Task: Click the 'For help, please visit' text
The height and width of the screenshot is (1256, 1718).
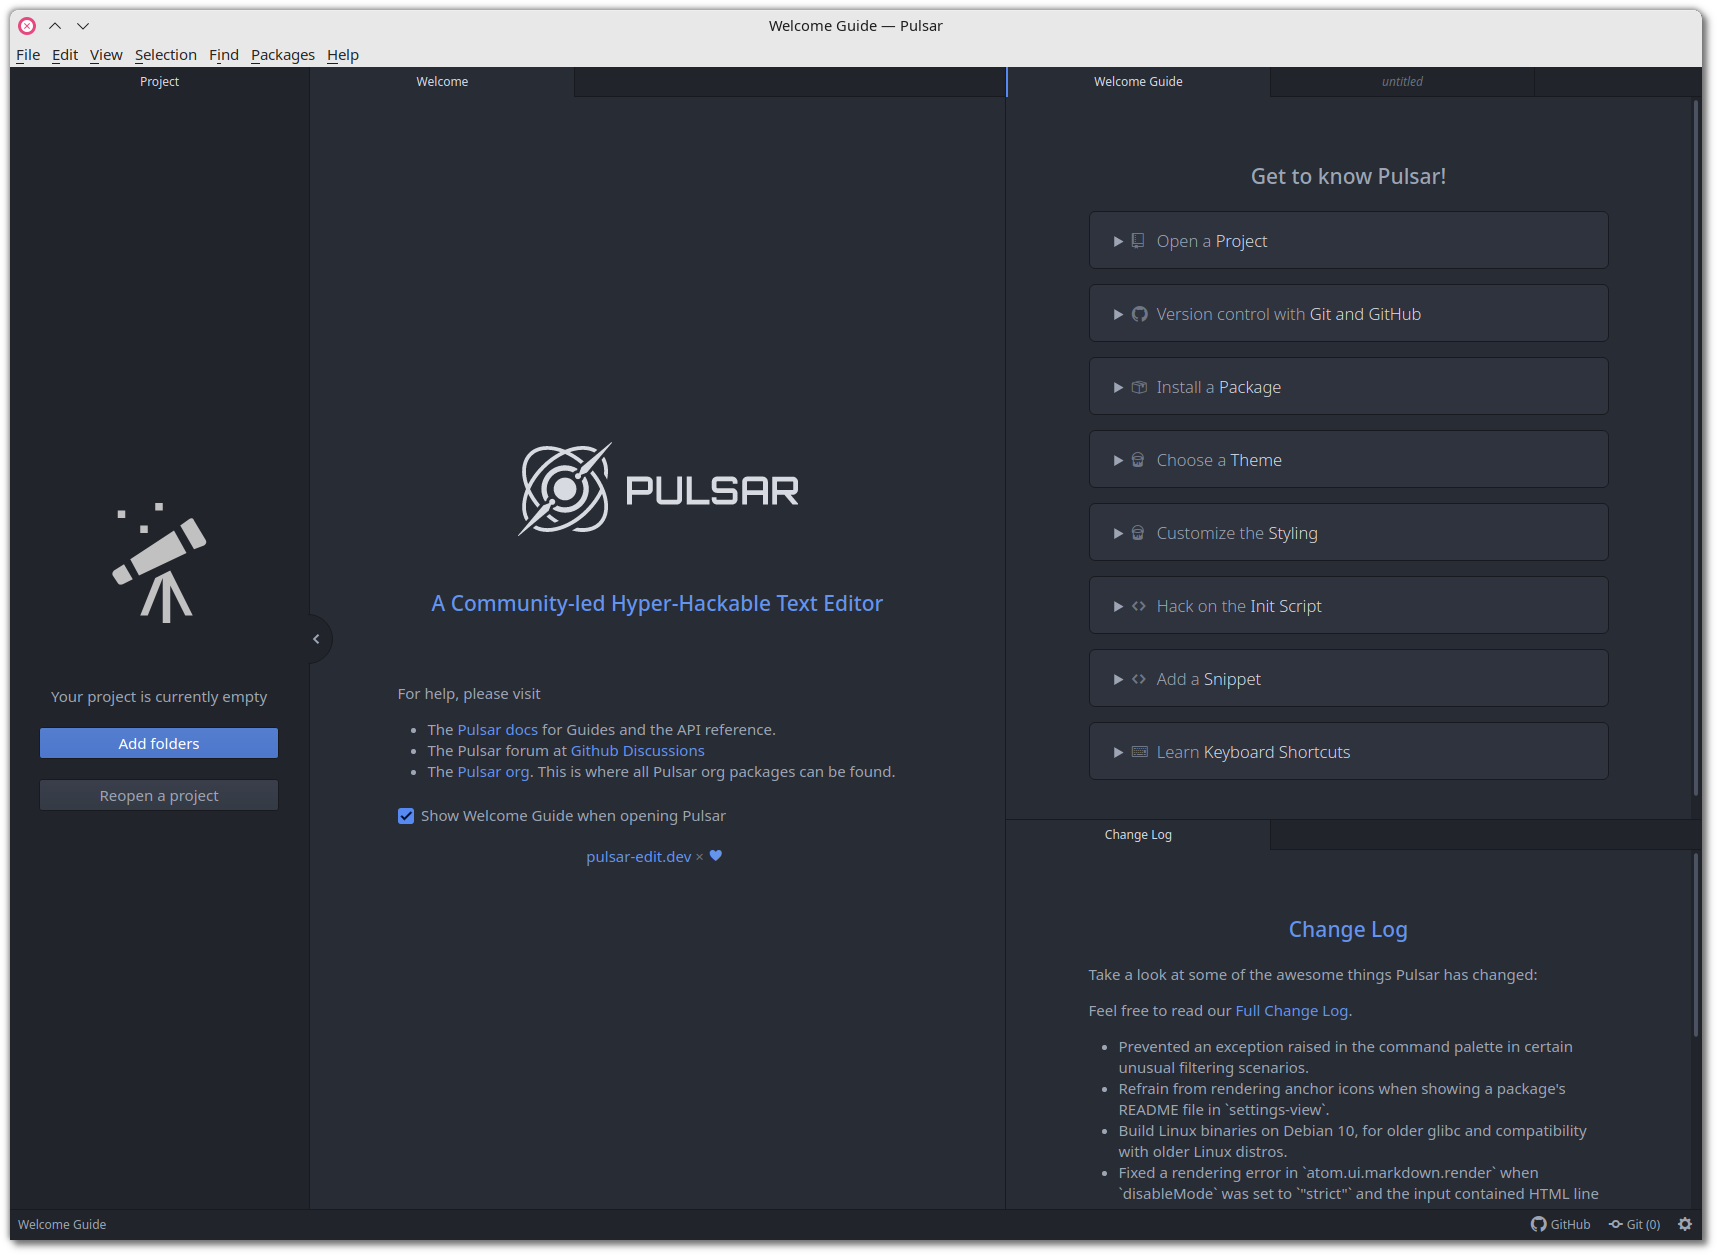Action: click(x=469, y=694)
